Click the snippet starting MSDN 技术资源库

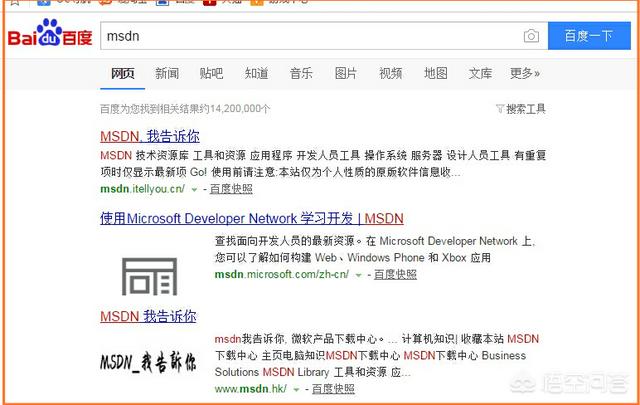point(323,163)
